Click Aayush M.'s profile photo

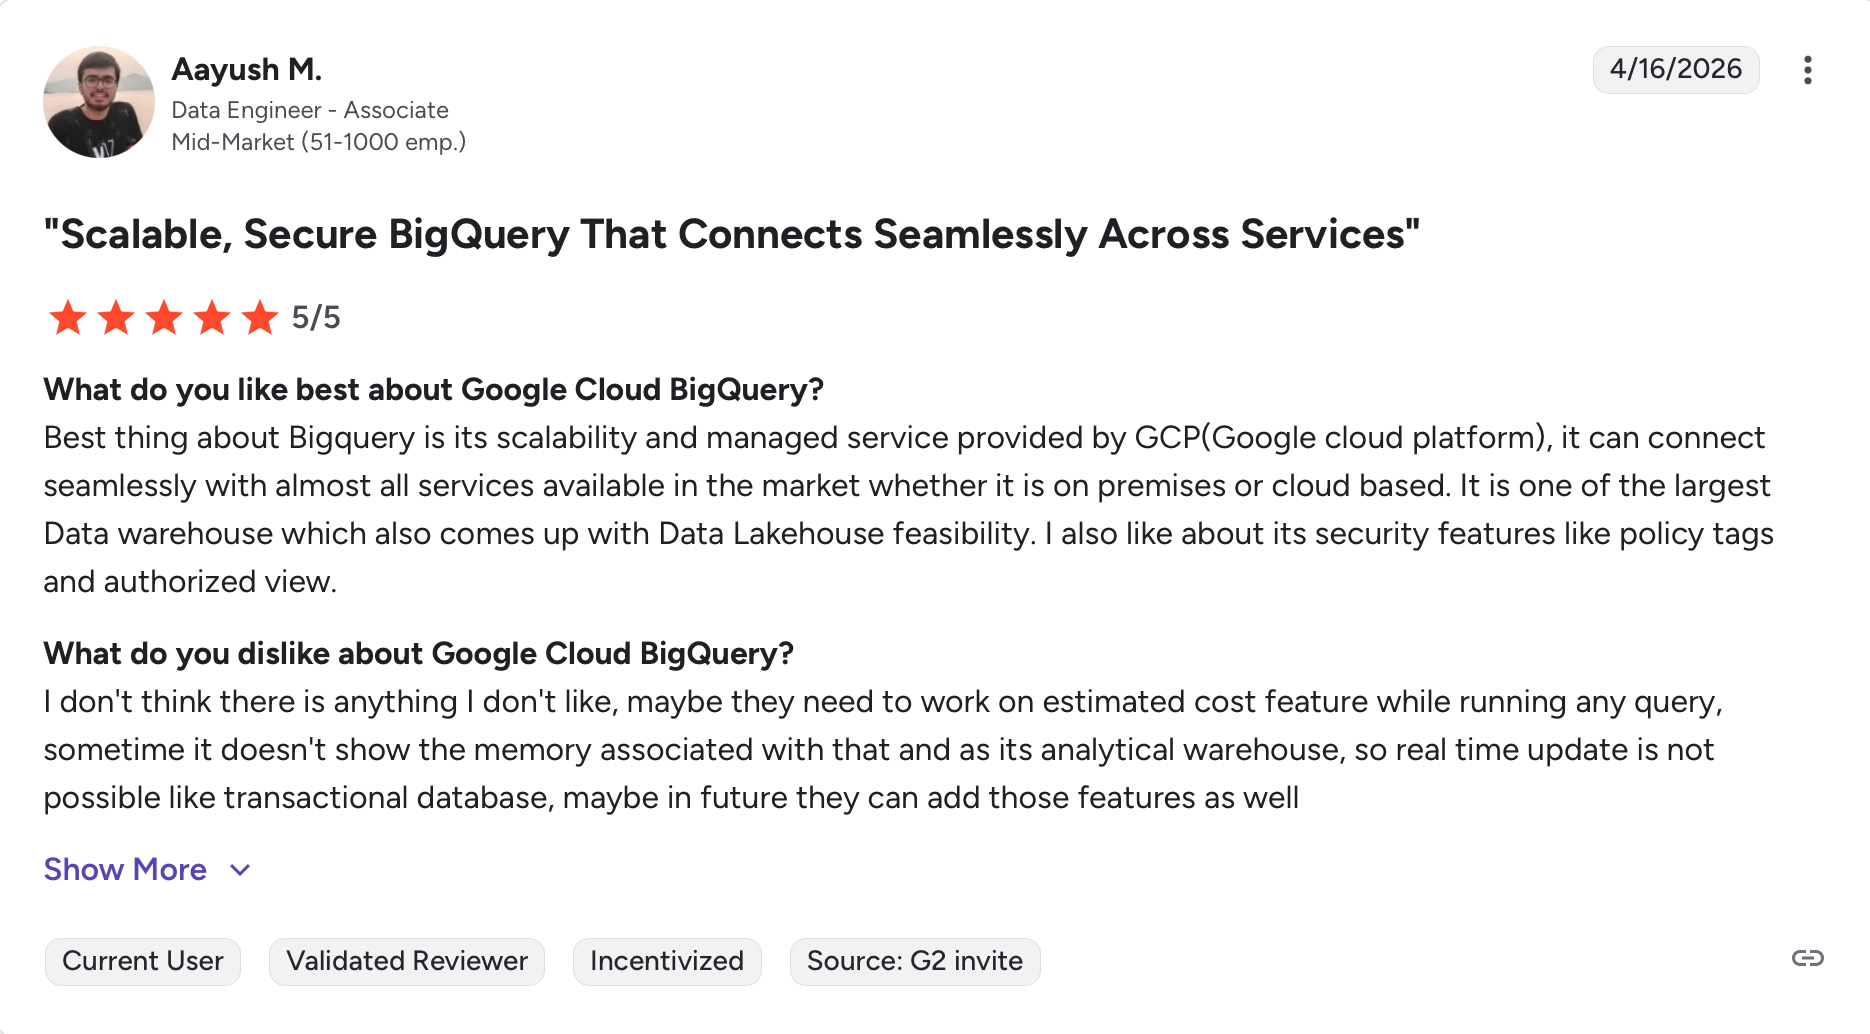coord(99,102)
